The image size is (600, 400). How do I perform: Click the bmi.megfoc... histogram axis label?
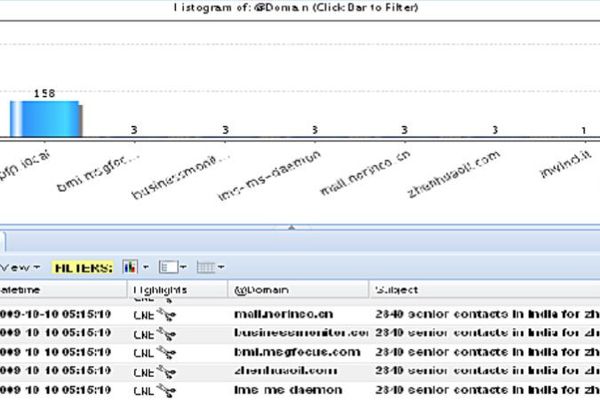point(98,172)
